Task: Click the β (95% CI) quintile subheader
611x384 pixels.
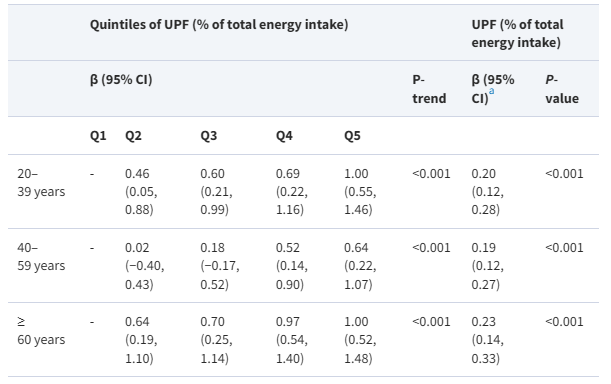Action: [x=121, y=80]
